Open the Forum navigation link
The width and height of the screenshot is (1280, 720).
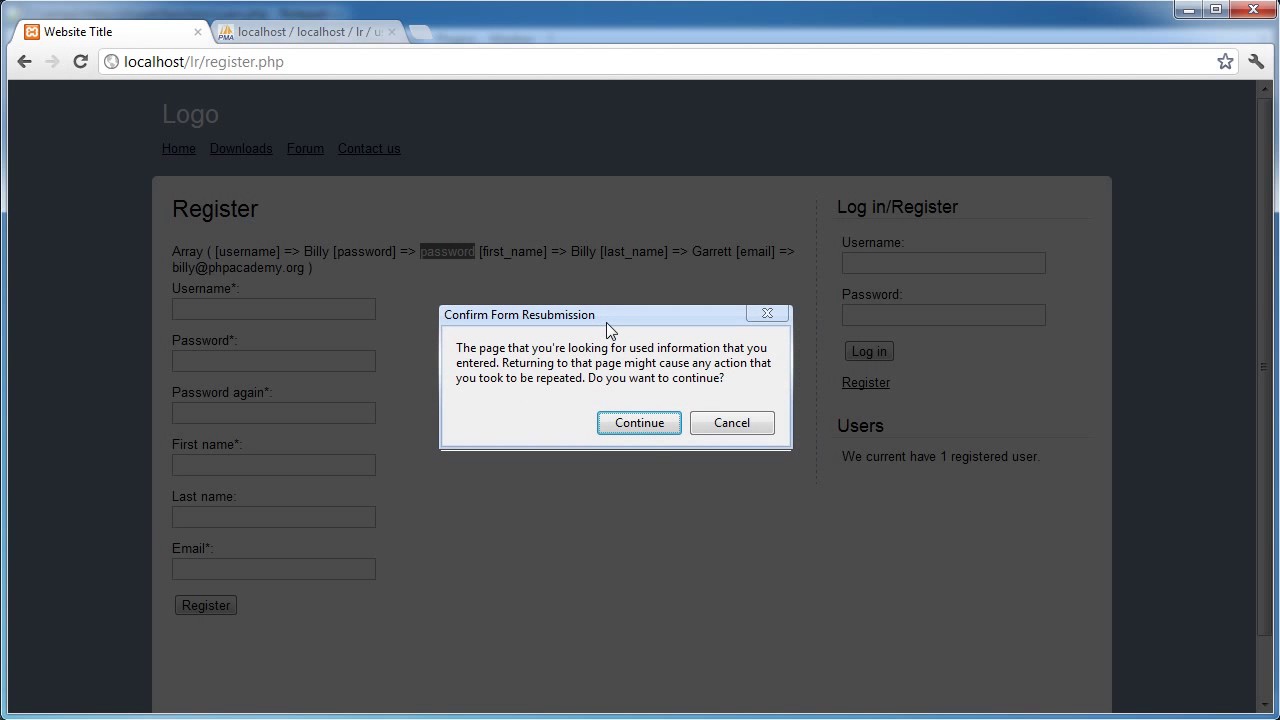pos(305,149)
